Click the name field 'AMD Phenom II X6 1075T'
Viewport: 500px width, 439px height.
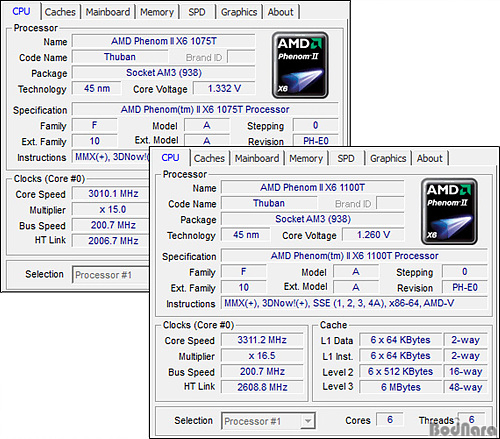[164, 41]
